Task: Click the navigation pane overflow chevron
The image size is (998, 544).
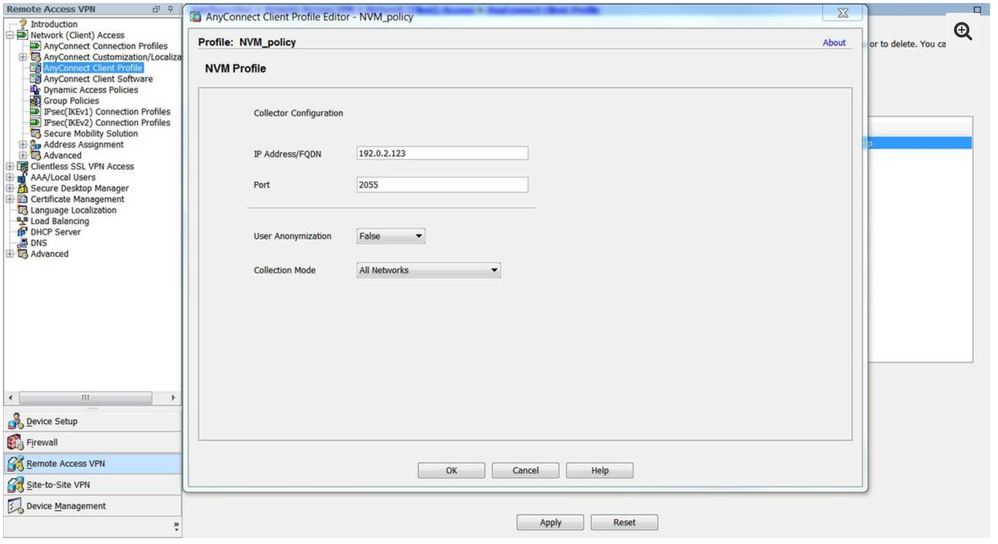Action: point(176,527)
